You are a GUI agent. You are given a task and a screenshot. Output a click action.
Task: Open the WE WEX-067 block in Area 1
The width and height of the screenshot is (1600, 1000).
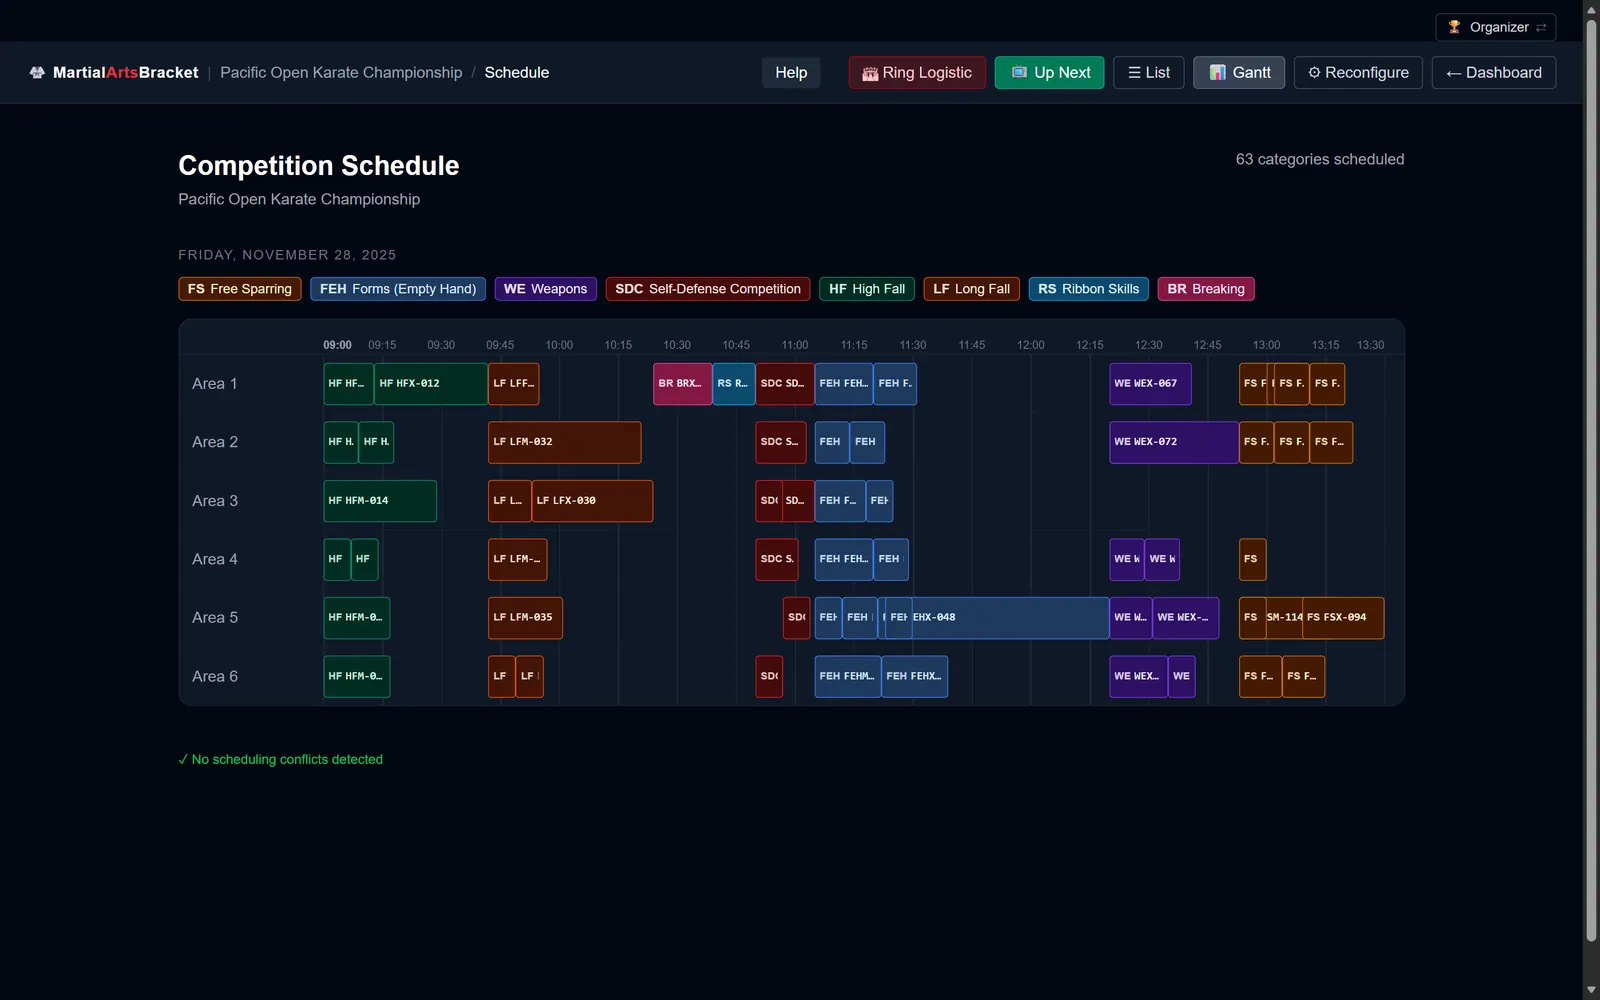point(1150,384)
